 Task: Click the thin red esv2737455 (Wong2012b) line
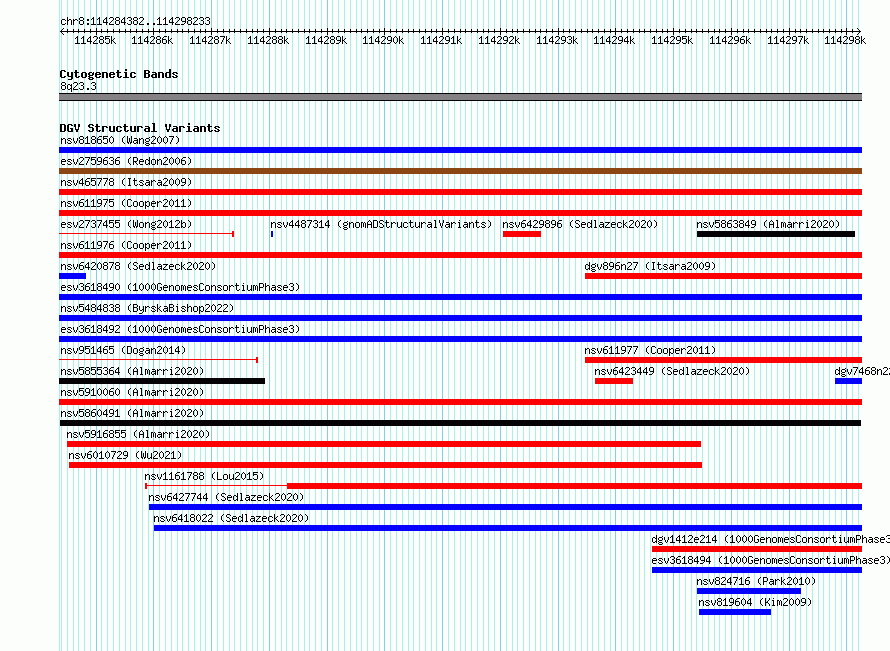[146, 234]
